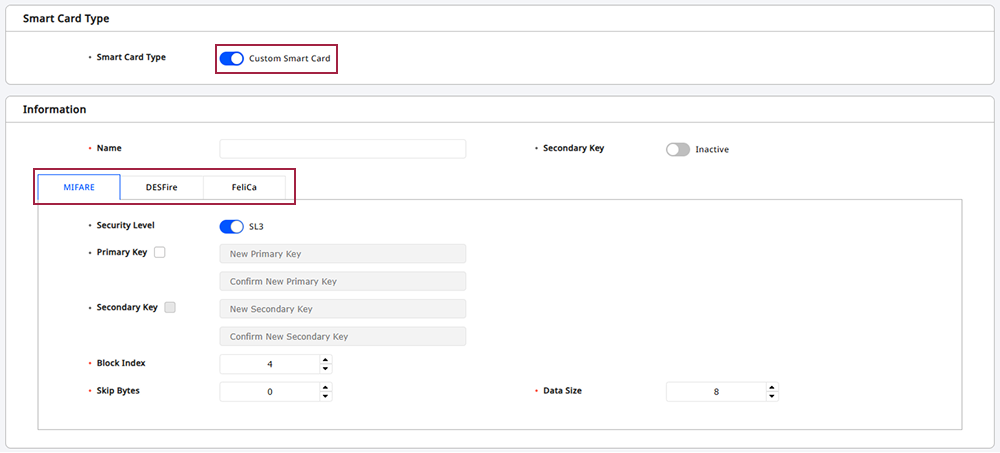Click the Name input field
This screenshot has width=1000, height=453.
click(342, 149)
